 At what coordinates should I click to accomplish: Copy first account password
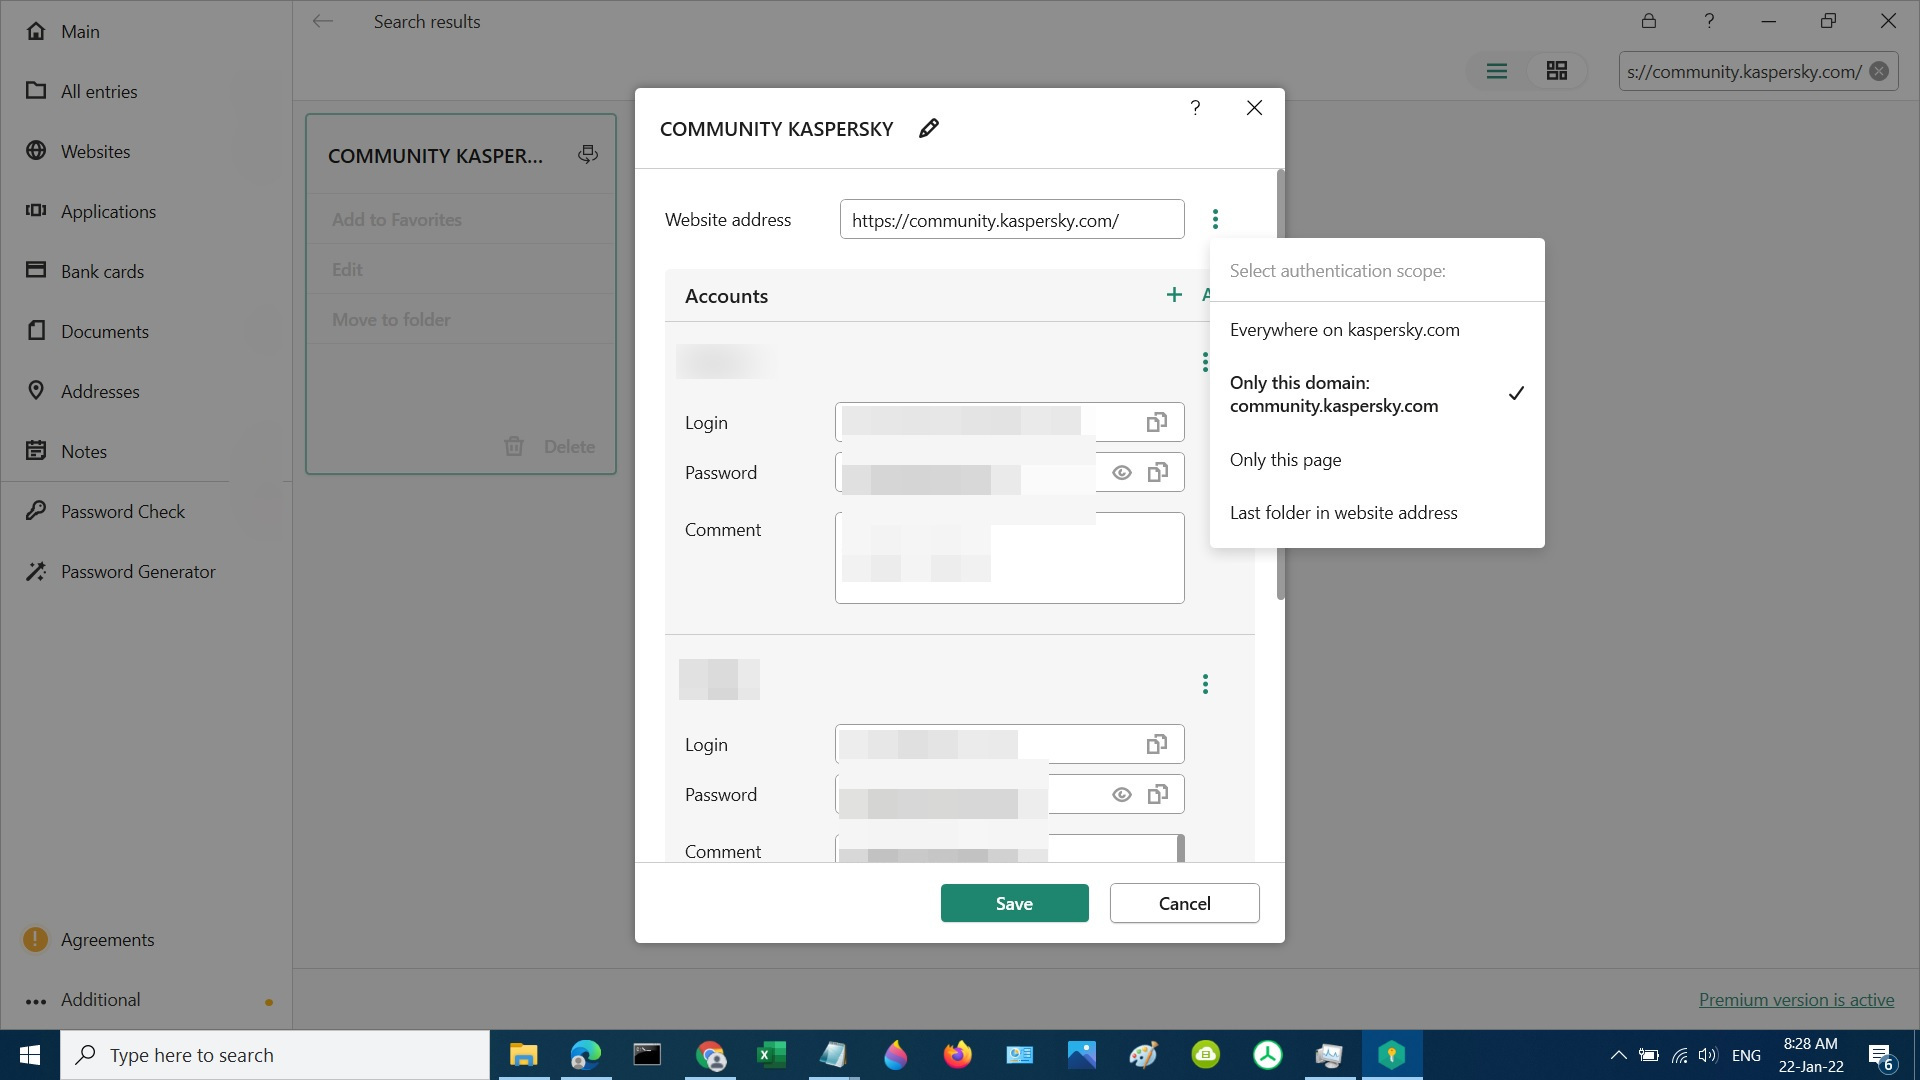coord(1157,473)
